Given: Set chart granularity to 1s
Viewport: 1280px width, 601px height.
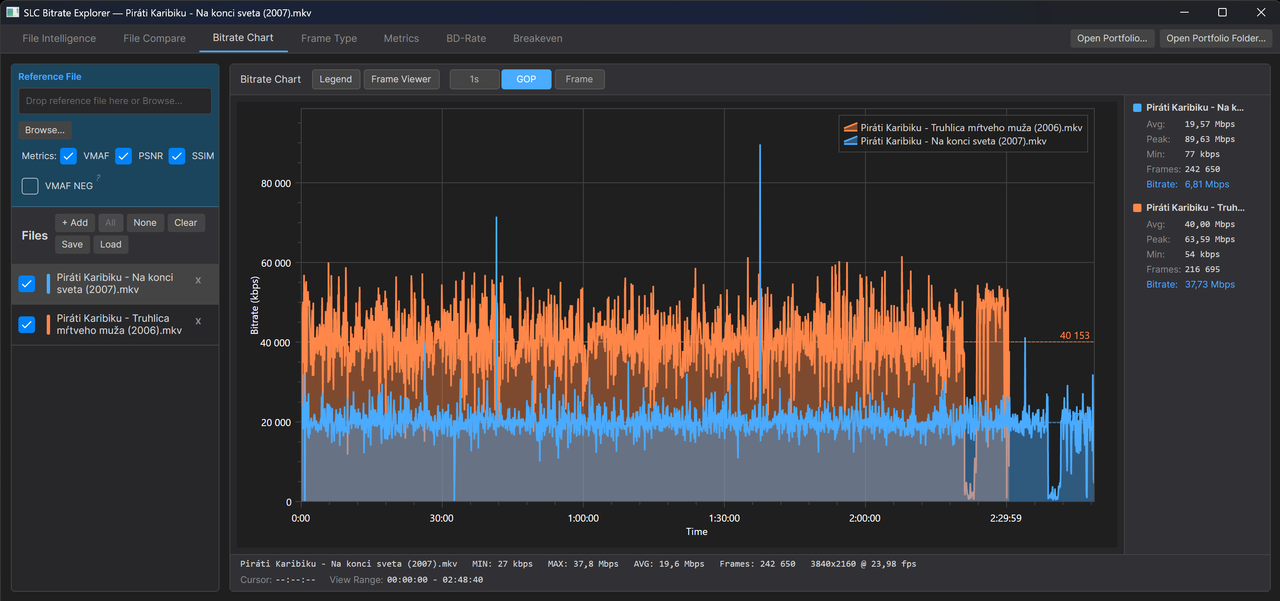Looking at the screenshot, I should pyautogui.click(x=474, y=79).
